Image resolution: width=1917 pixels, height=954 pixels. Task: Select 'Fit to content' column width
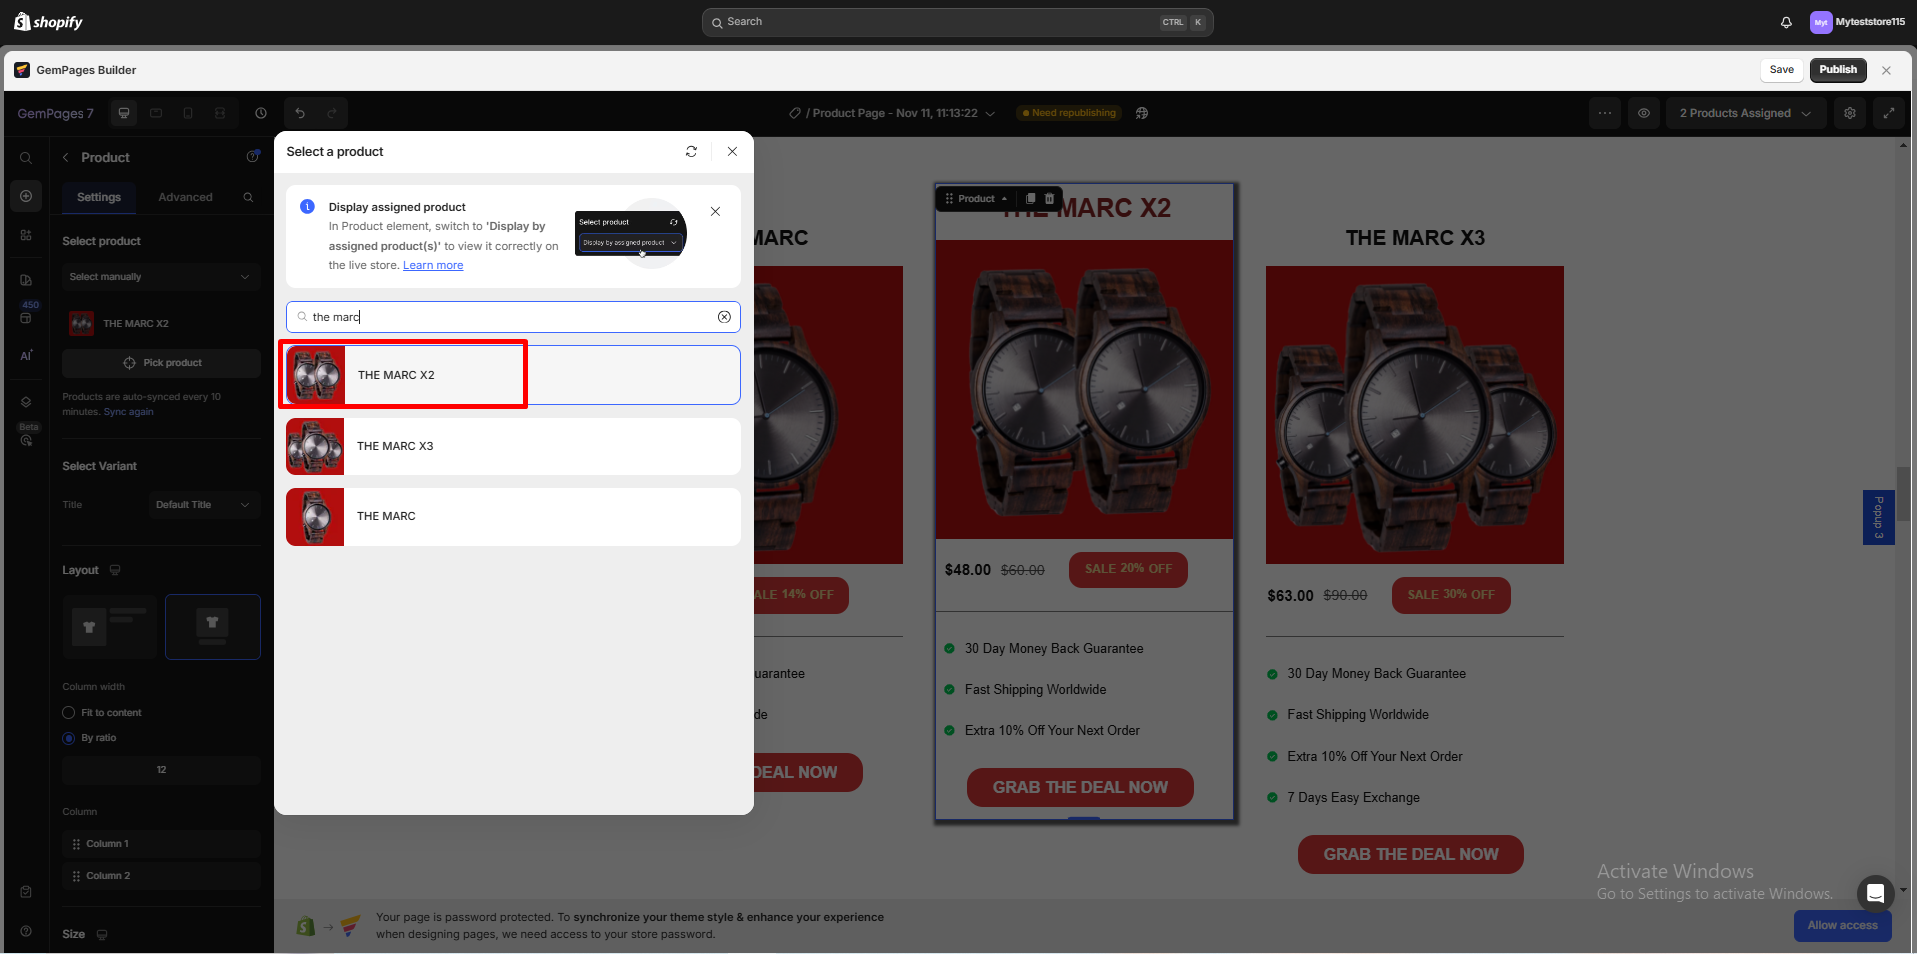point(69,712)
